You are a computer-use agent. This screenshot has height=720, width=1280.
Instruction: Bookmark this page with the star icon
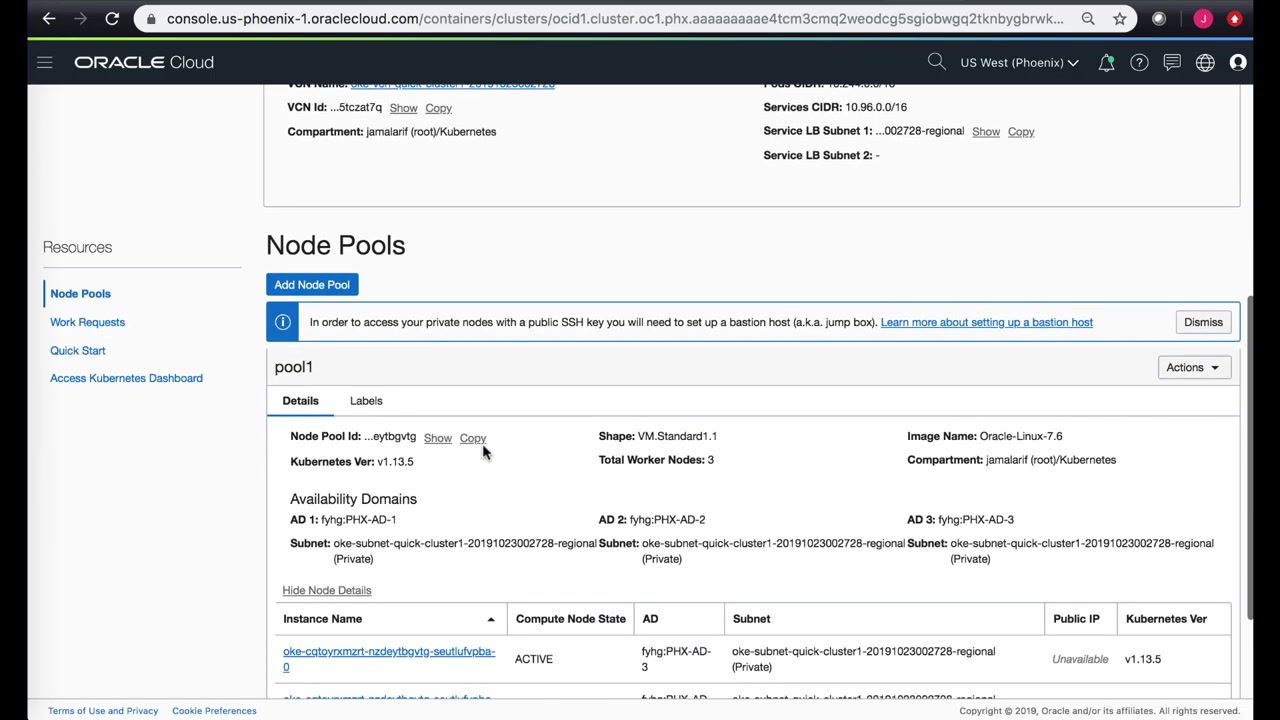[1119, 18]
